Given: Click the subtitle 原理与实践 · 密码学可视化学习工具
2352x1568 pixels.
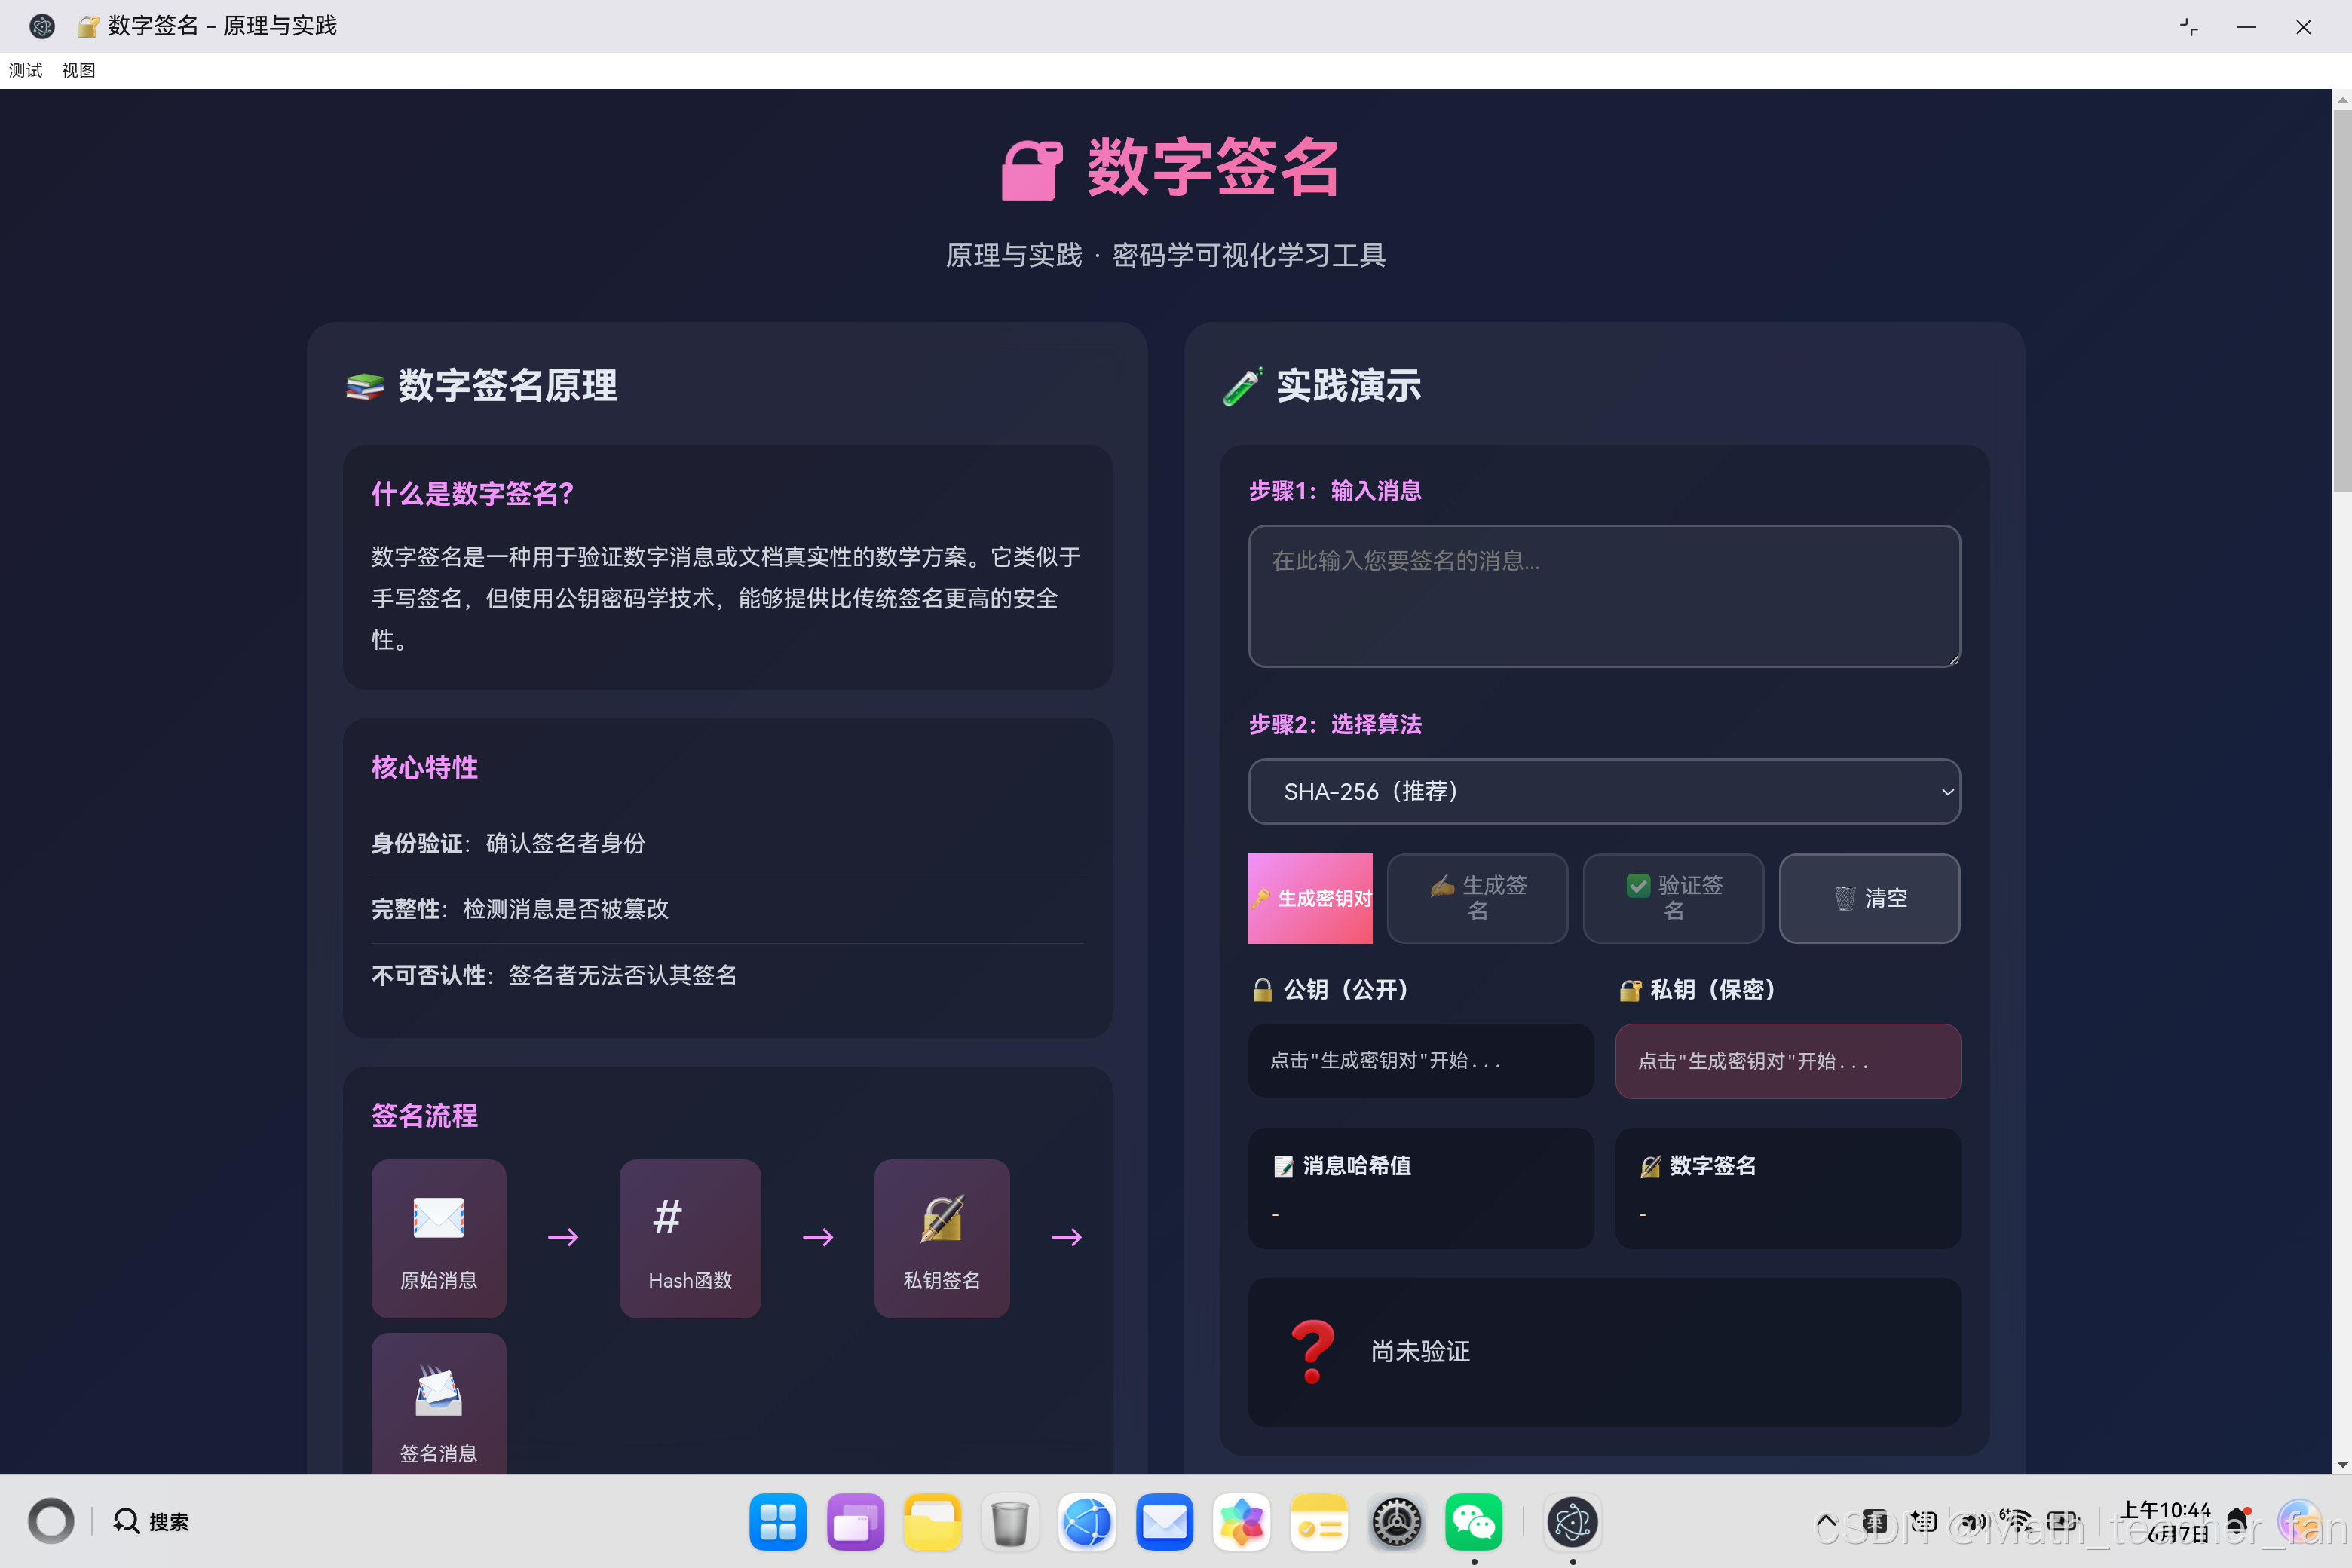Looking at the screenshot, I should coord(1166,255).
